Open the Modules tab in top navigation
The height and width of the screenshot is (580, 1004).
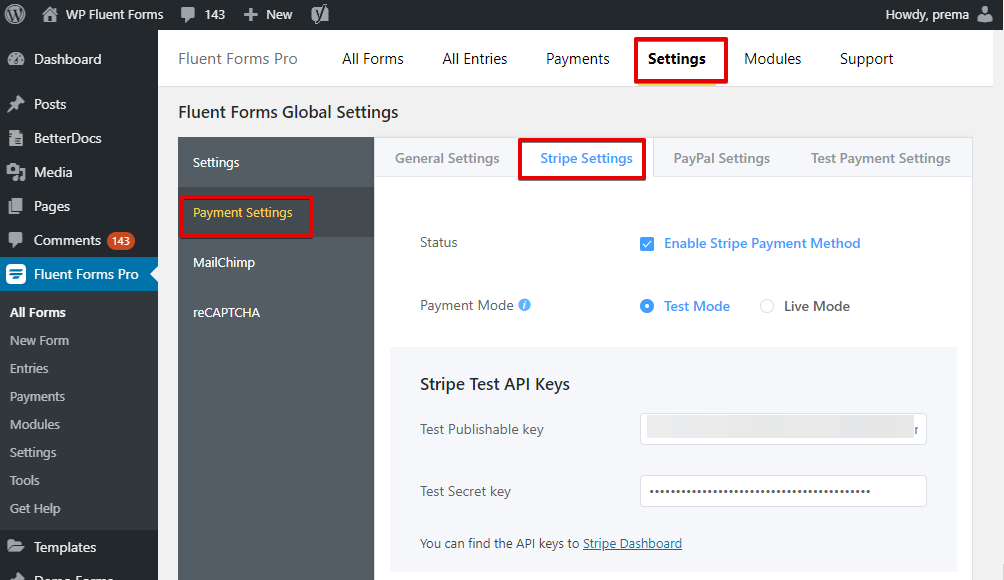tap(772, 59)
